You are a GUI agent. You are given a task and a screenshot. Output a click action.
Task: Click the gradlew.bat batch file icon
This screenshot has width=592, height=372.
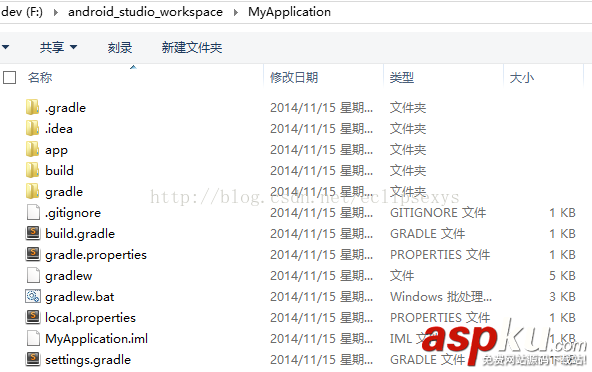(33, 296)
